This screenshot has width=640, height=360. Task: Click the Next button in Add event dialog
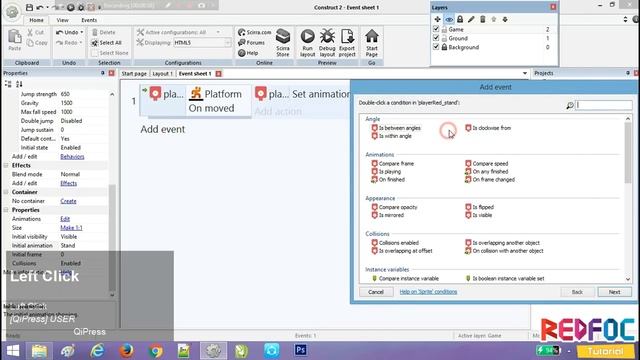pyautogui.click(x=614, y=292)
